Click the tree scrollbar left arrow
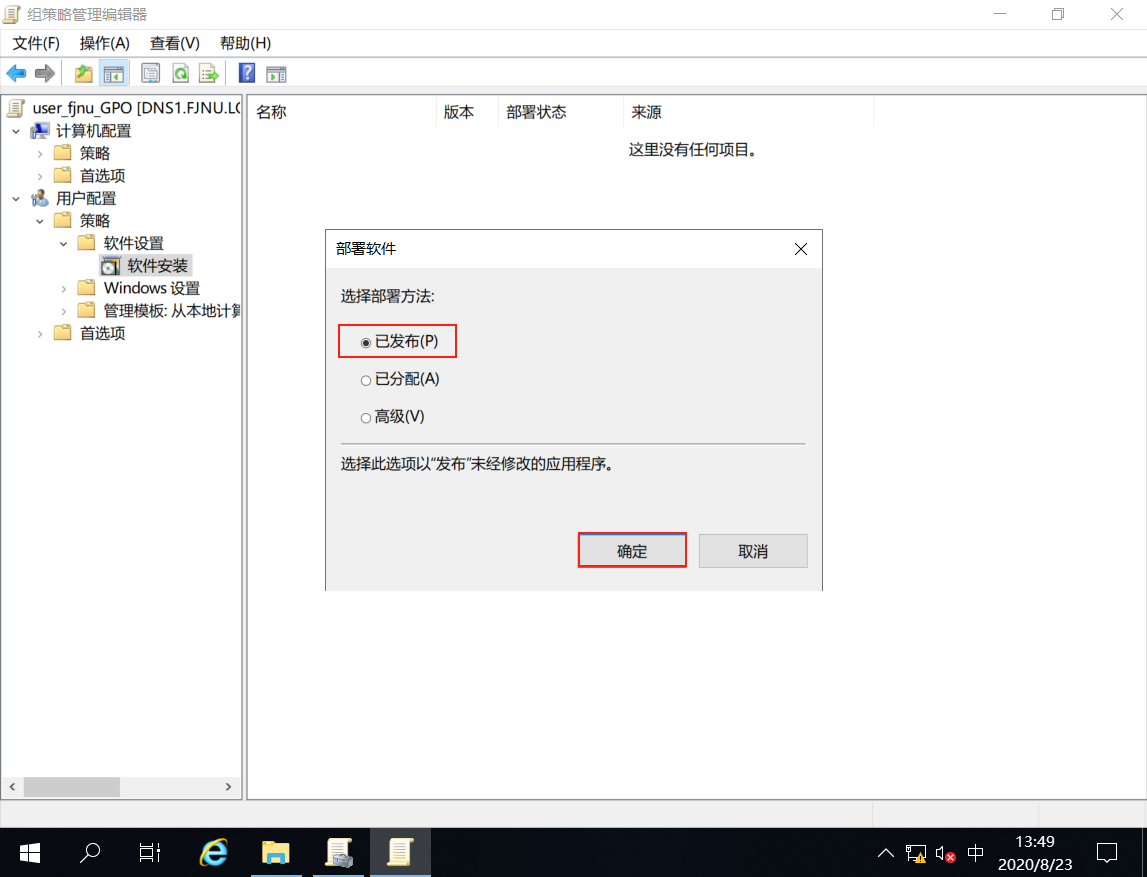The width and height of the screenshot is (1147, 877). 12,787
